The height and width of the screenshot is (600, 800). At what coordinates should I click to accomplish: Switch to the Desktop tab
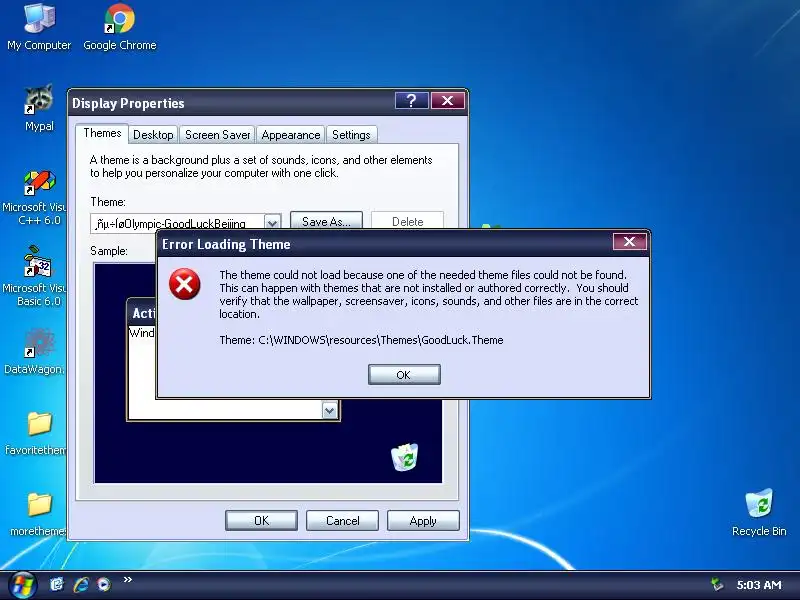tap(153, 135)
